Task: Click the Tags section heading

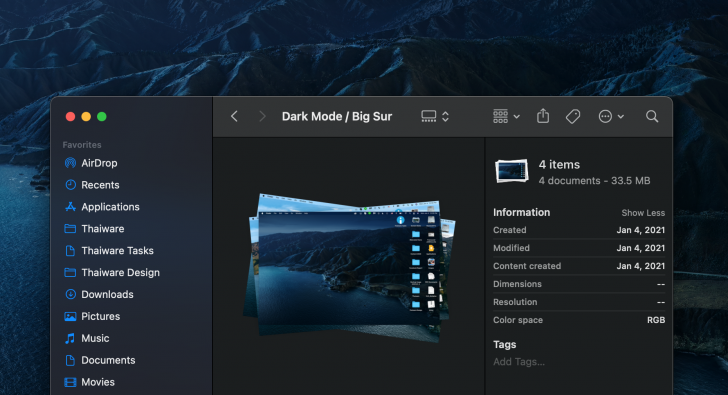Action: coord(505,344)
